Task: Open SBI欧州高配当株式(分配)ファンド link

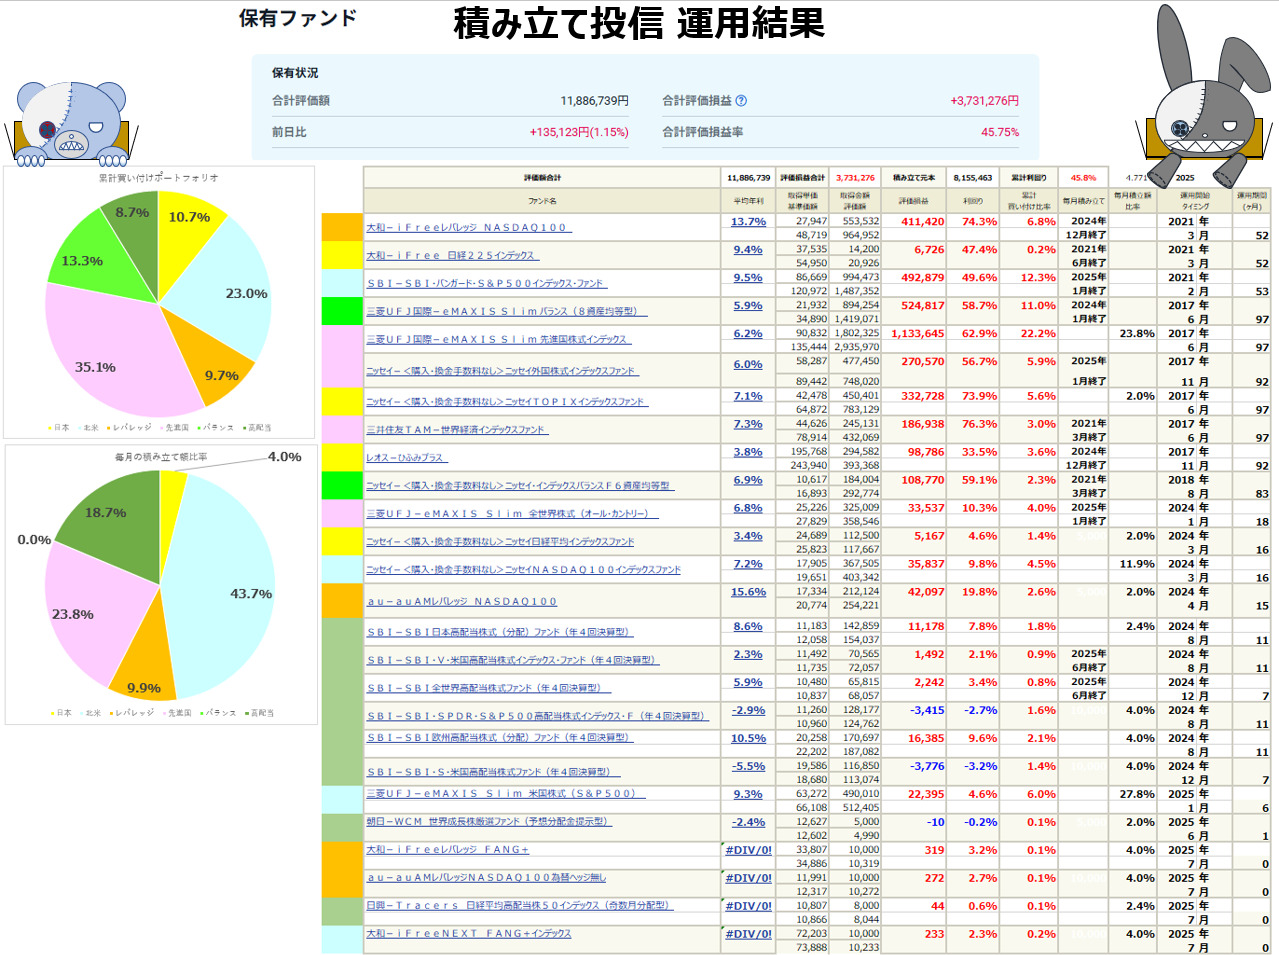Action: click(x=500, y=738)
